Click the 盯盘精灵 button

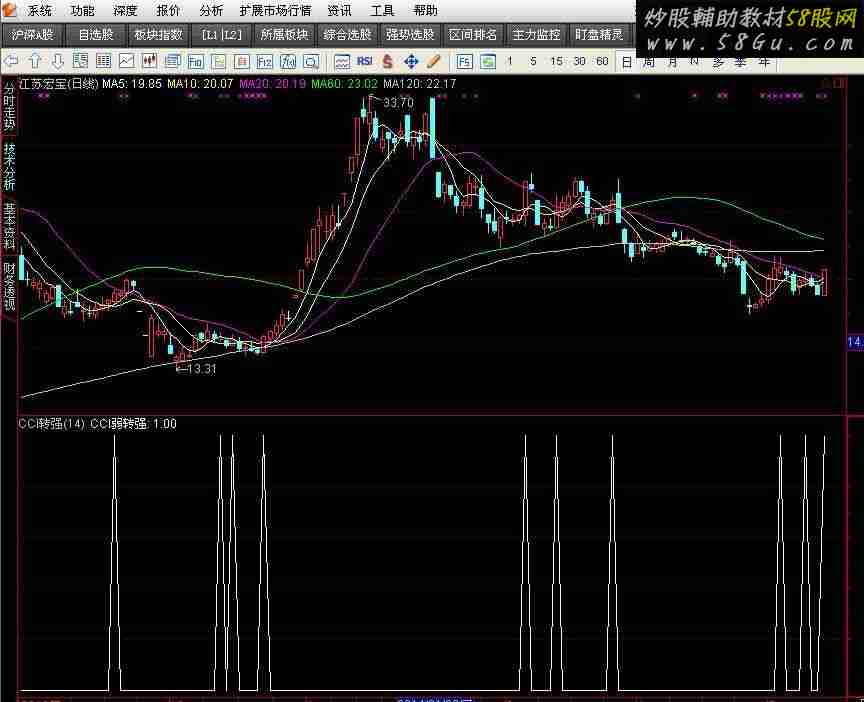599,35
